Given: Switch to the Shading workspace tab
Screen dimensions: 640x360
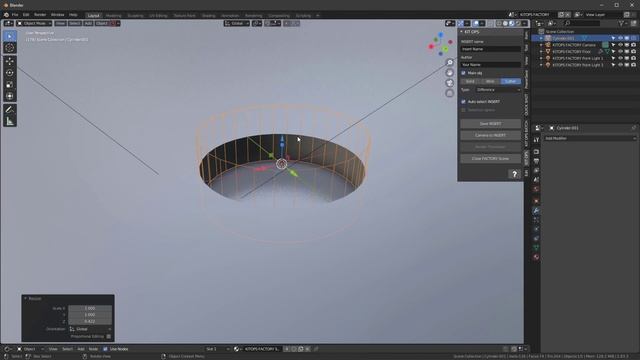Looking at the screenshot, I should tap(208, 16).
